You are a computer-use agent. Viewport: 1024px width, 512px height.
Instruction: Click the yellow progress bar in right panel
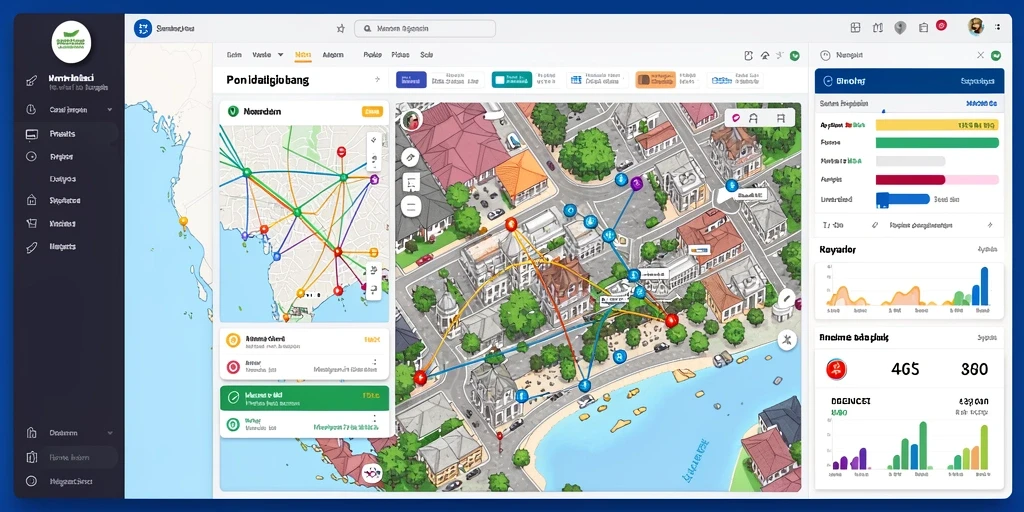pyautogui.click(x=937, y=124)
